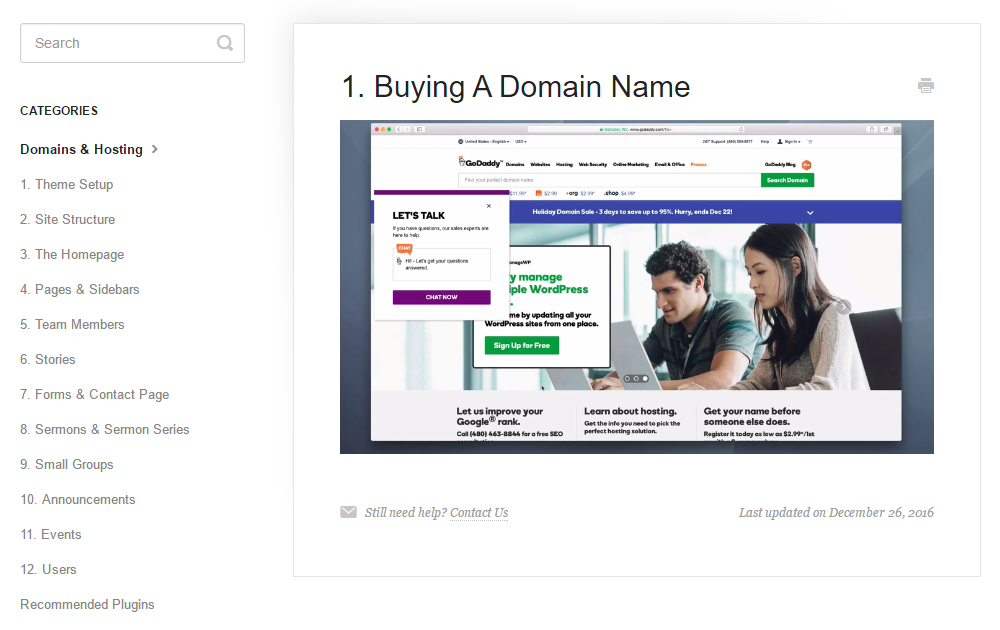Open the 12. Users category
The width and height of the screenshot is (1000, 630).
(48, 569)
